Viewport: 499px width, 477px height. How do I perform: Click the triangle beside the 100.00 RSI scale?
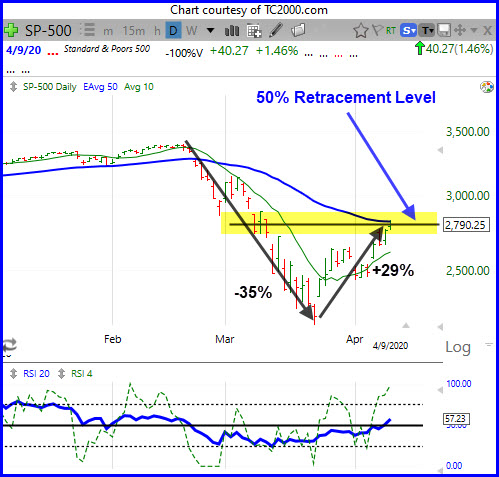[440, 390]
